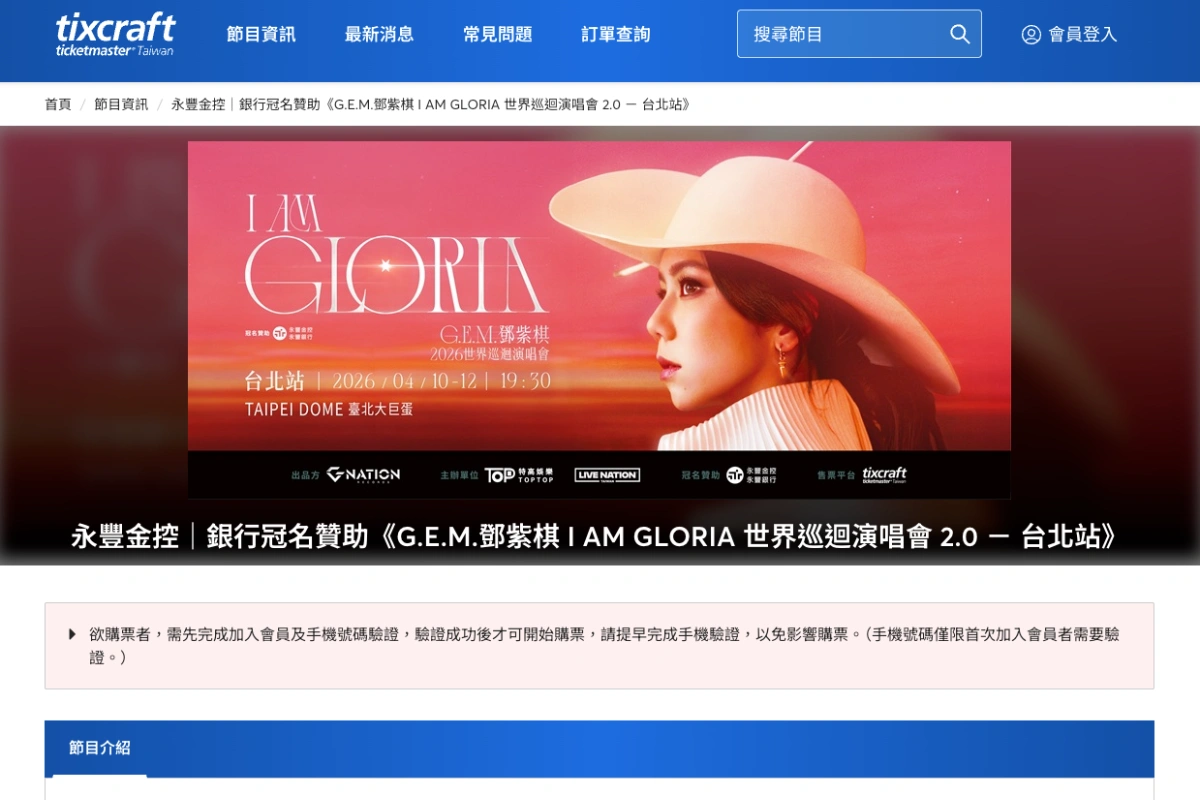Click the event title heading below banner
Viewport: 1200px width, 800px height.
(594, 537)
